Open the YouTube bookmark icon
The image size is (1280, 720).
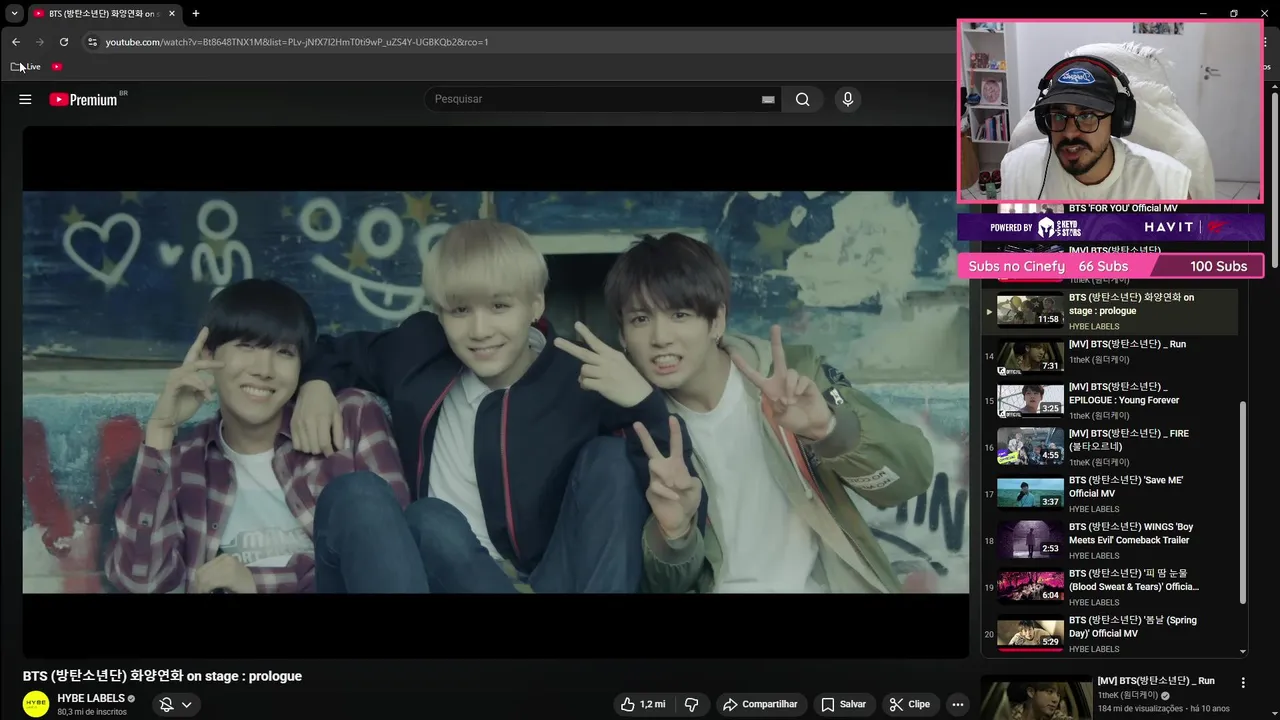[57, 67]
